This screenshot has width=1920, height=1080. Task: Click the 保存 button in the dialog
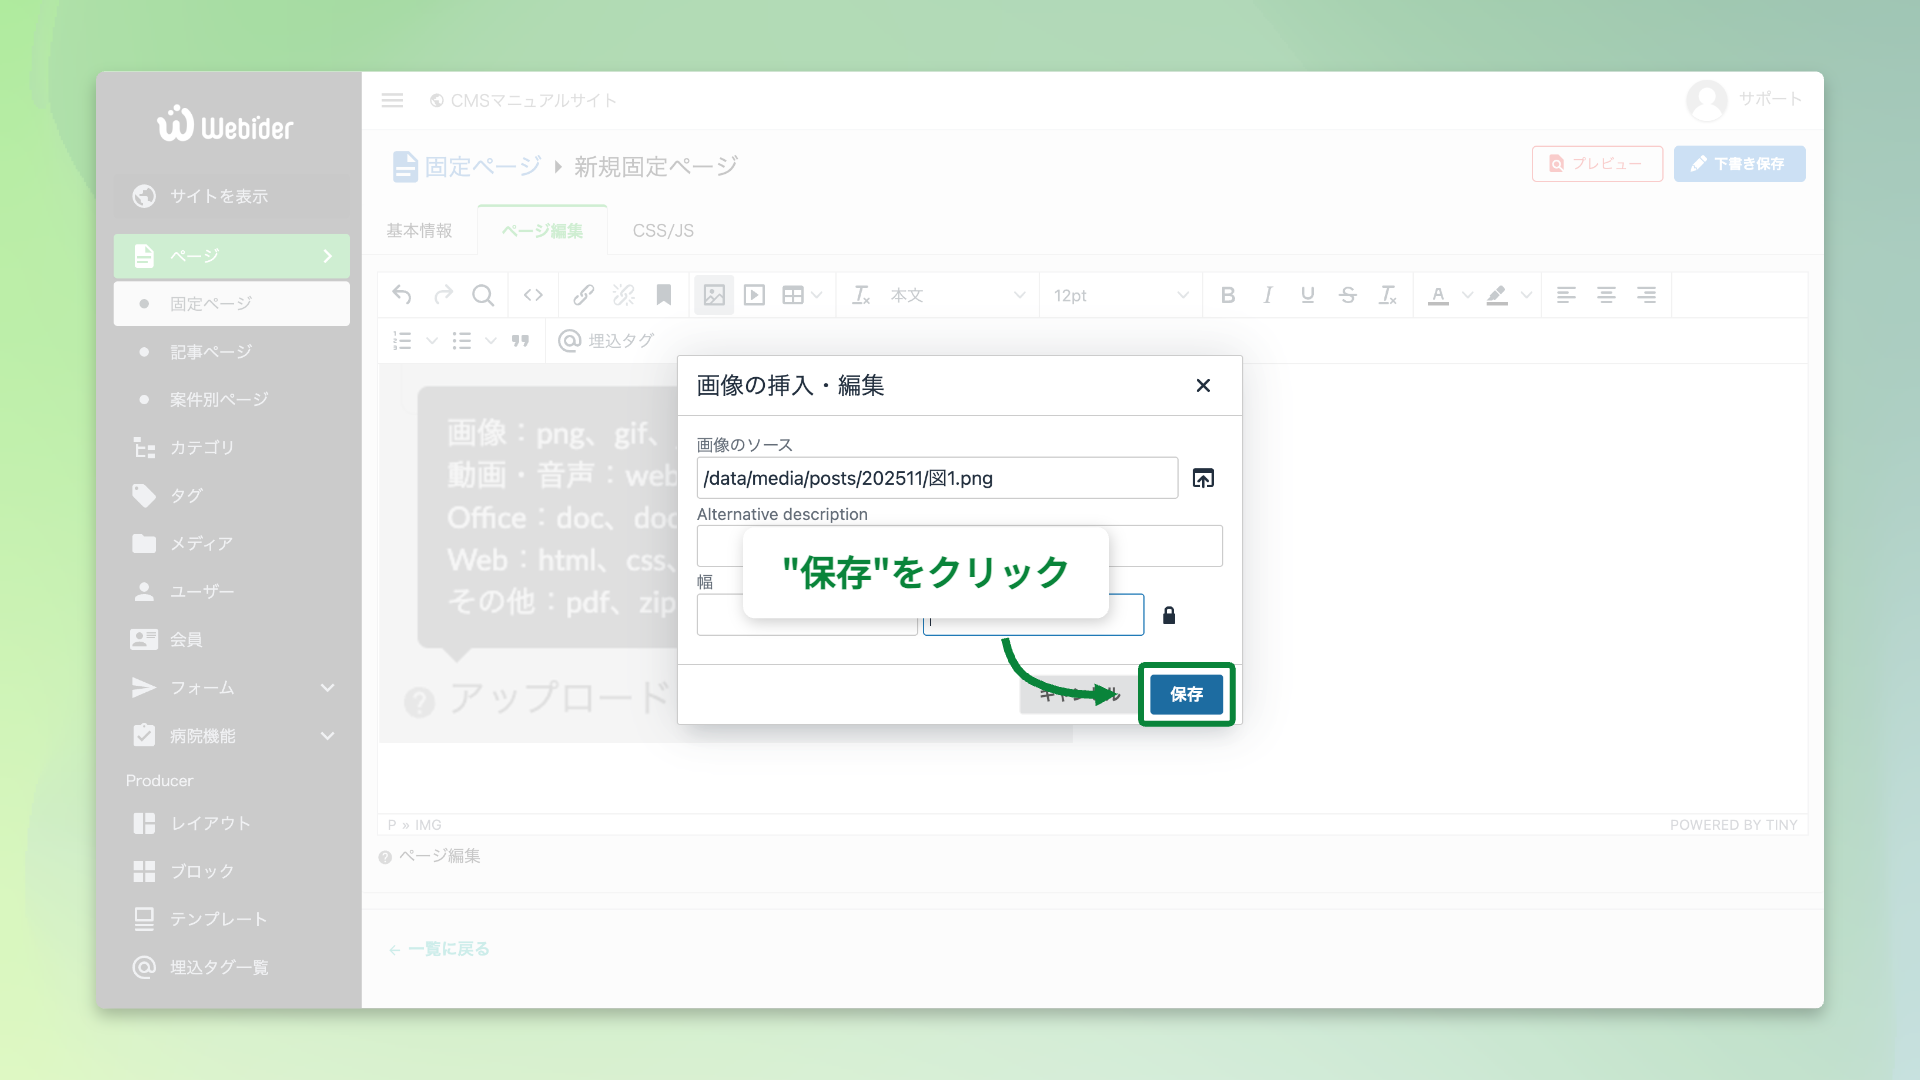coord(1186,694)
